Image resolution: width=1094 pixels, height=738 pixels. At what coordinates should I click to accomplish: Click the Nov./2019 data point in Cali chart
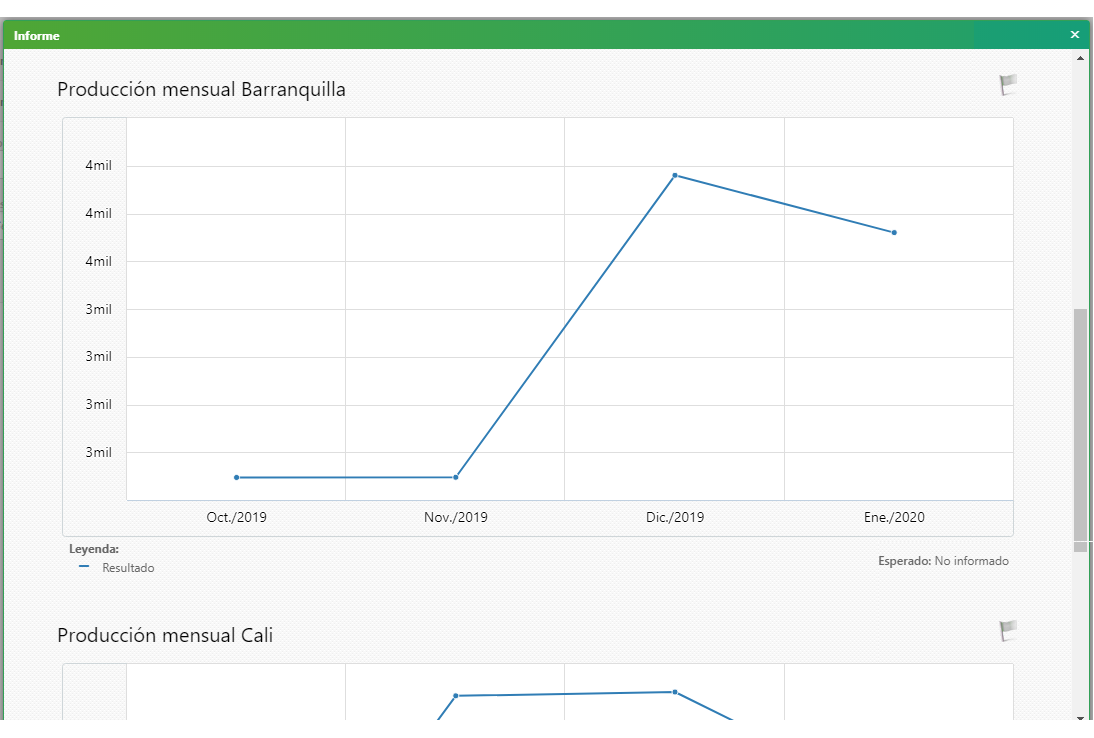click(456, 695)
